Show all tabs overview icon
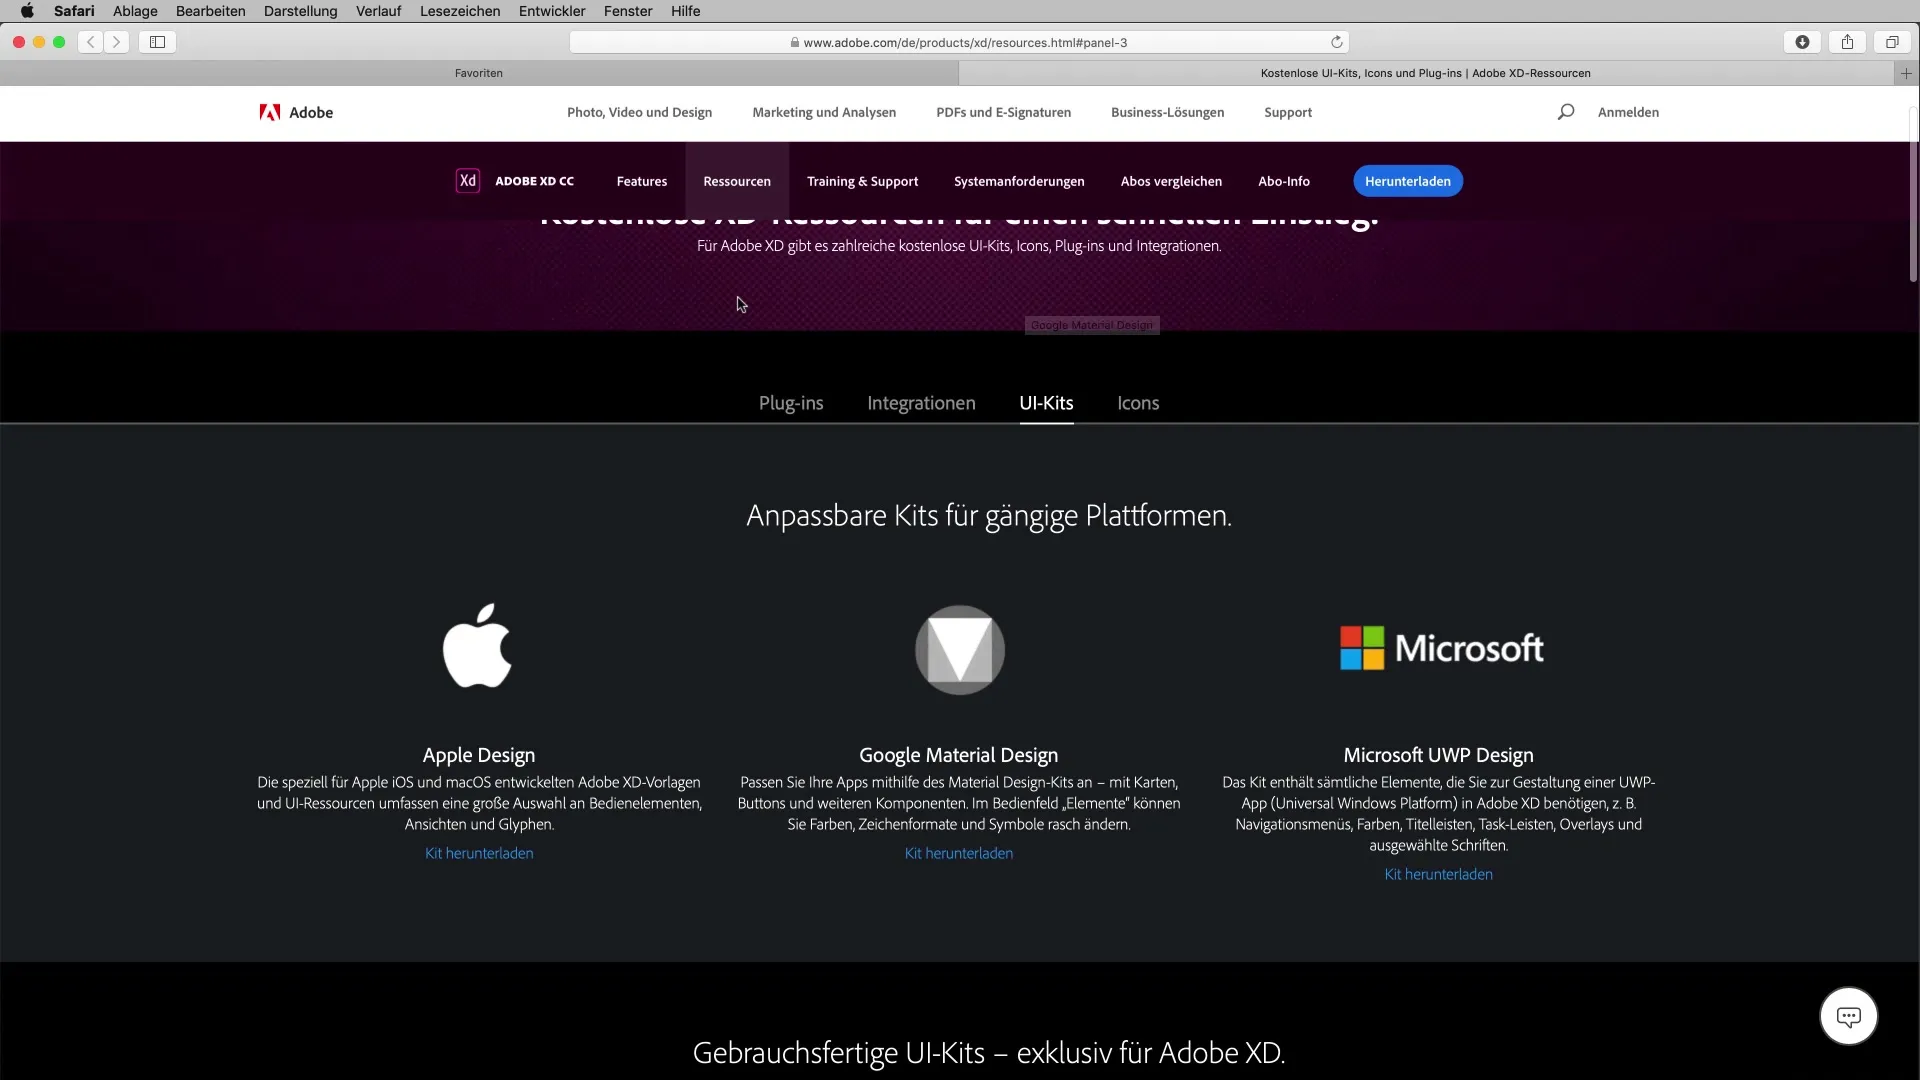This screenshot has width=1920, height=1080. click(x=1892, y=42)
